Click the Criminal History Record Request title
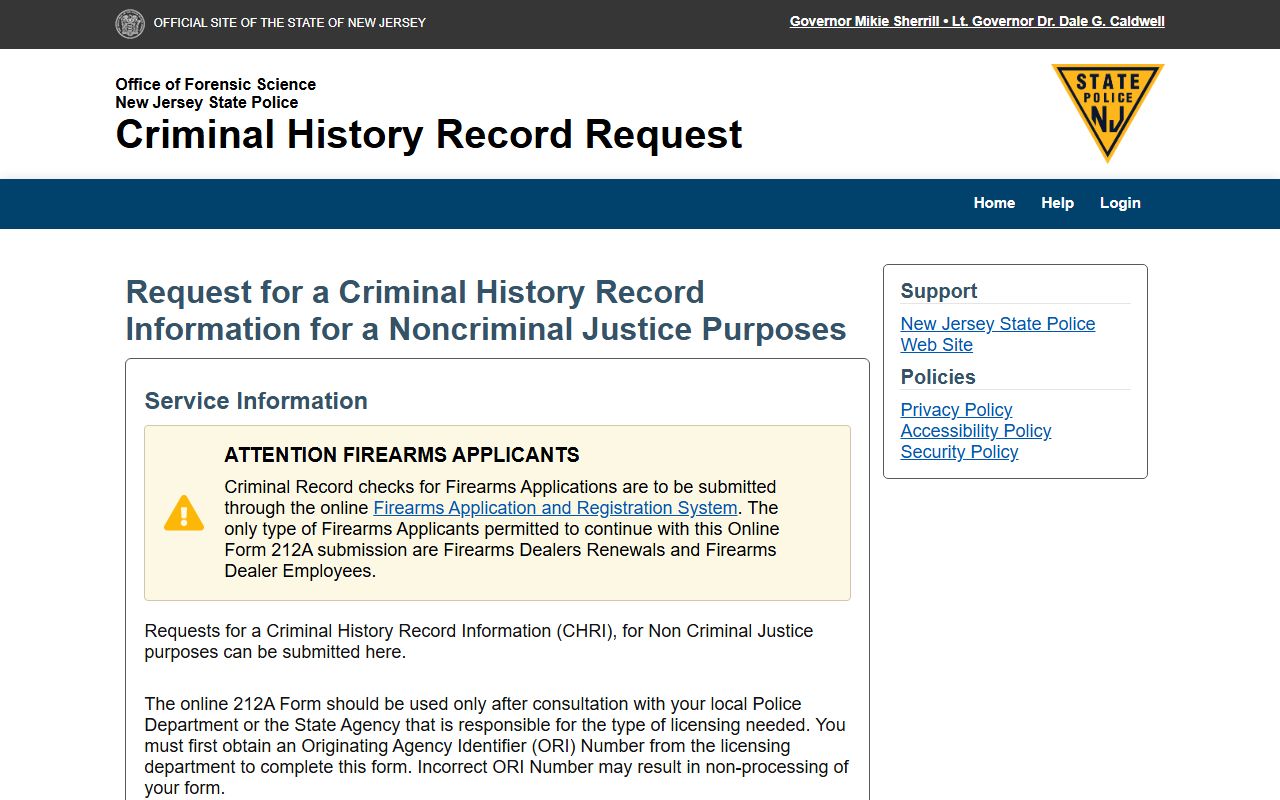The width and height of the screenshot is (1280, 800). (428, 134)
